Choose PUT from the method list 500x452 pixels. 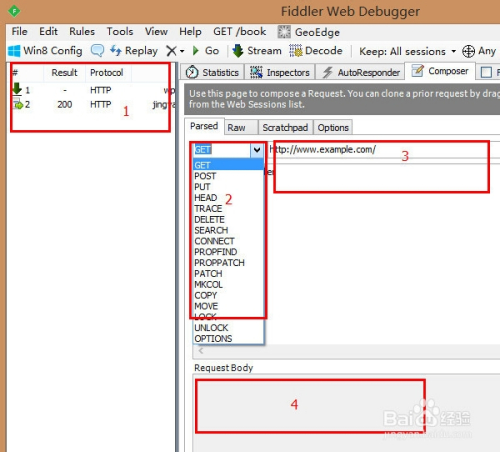click(x=228, y=187)
